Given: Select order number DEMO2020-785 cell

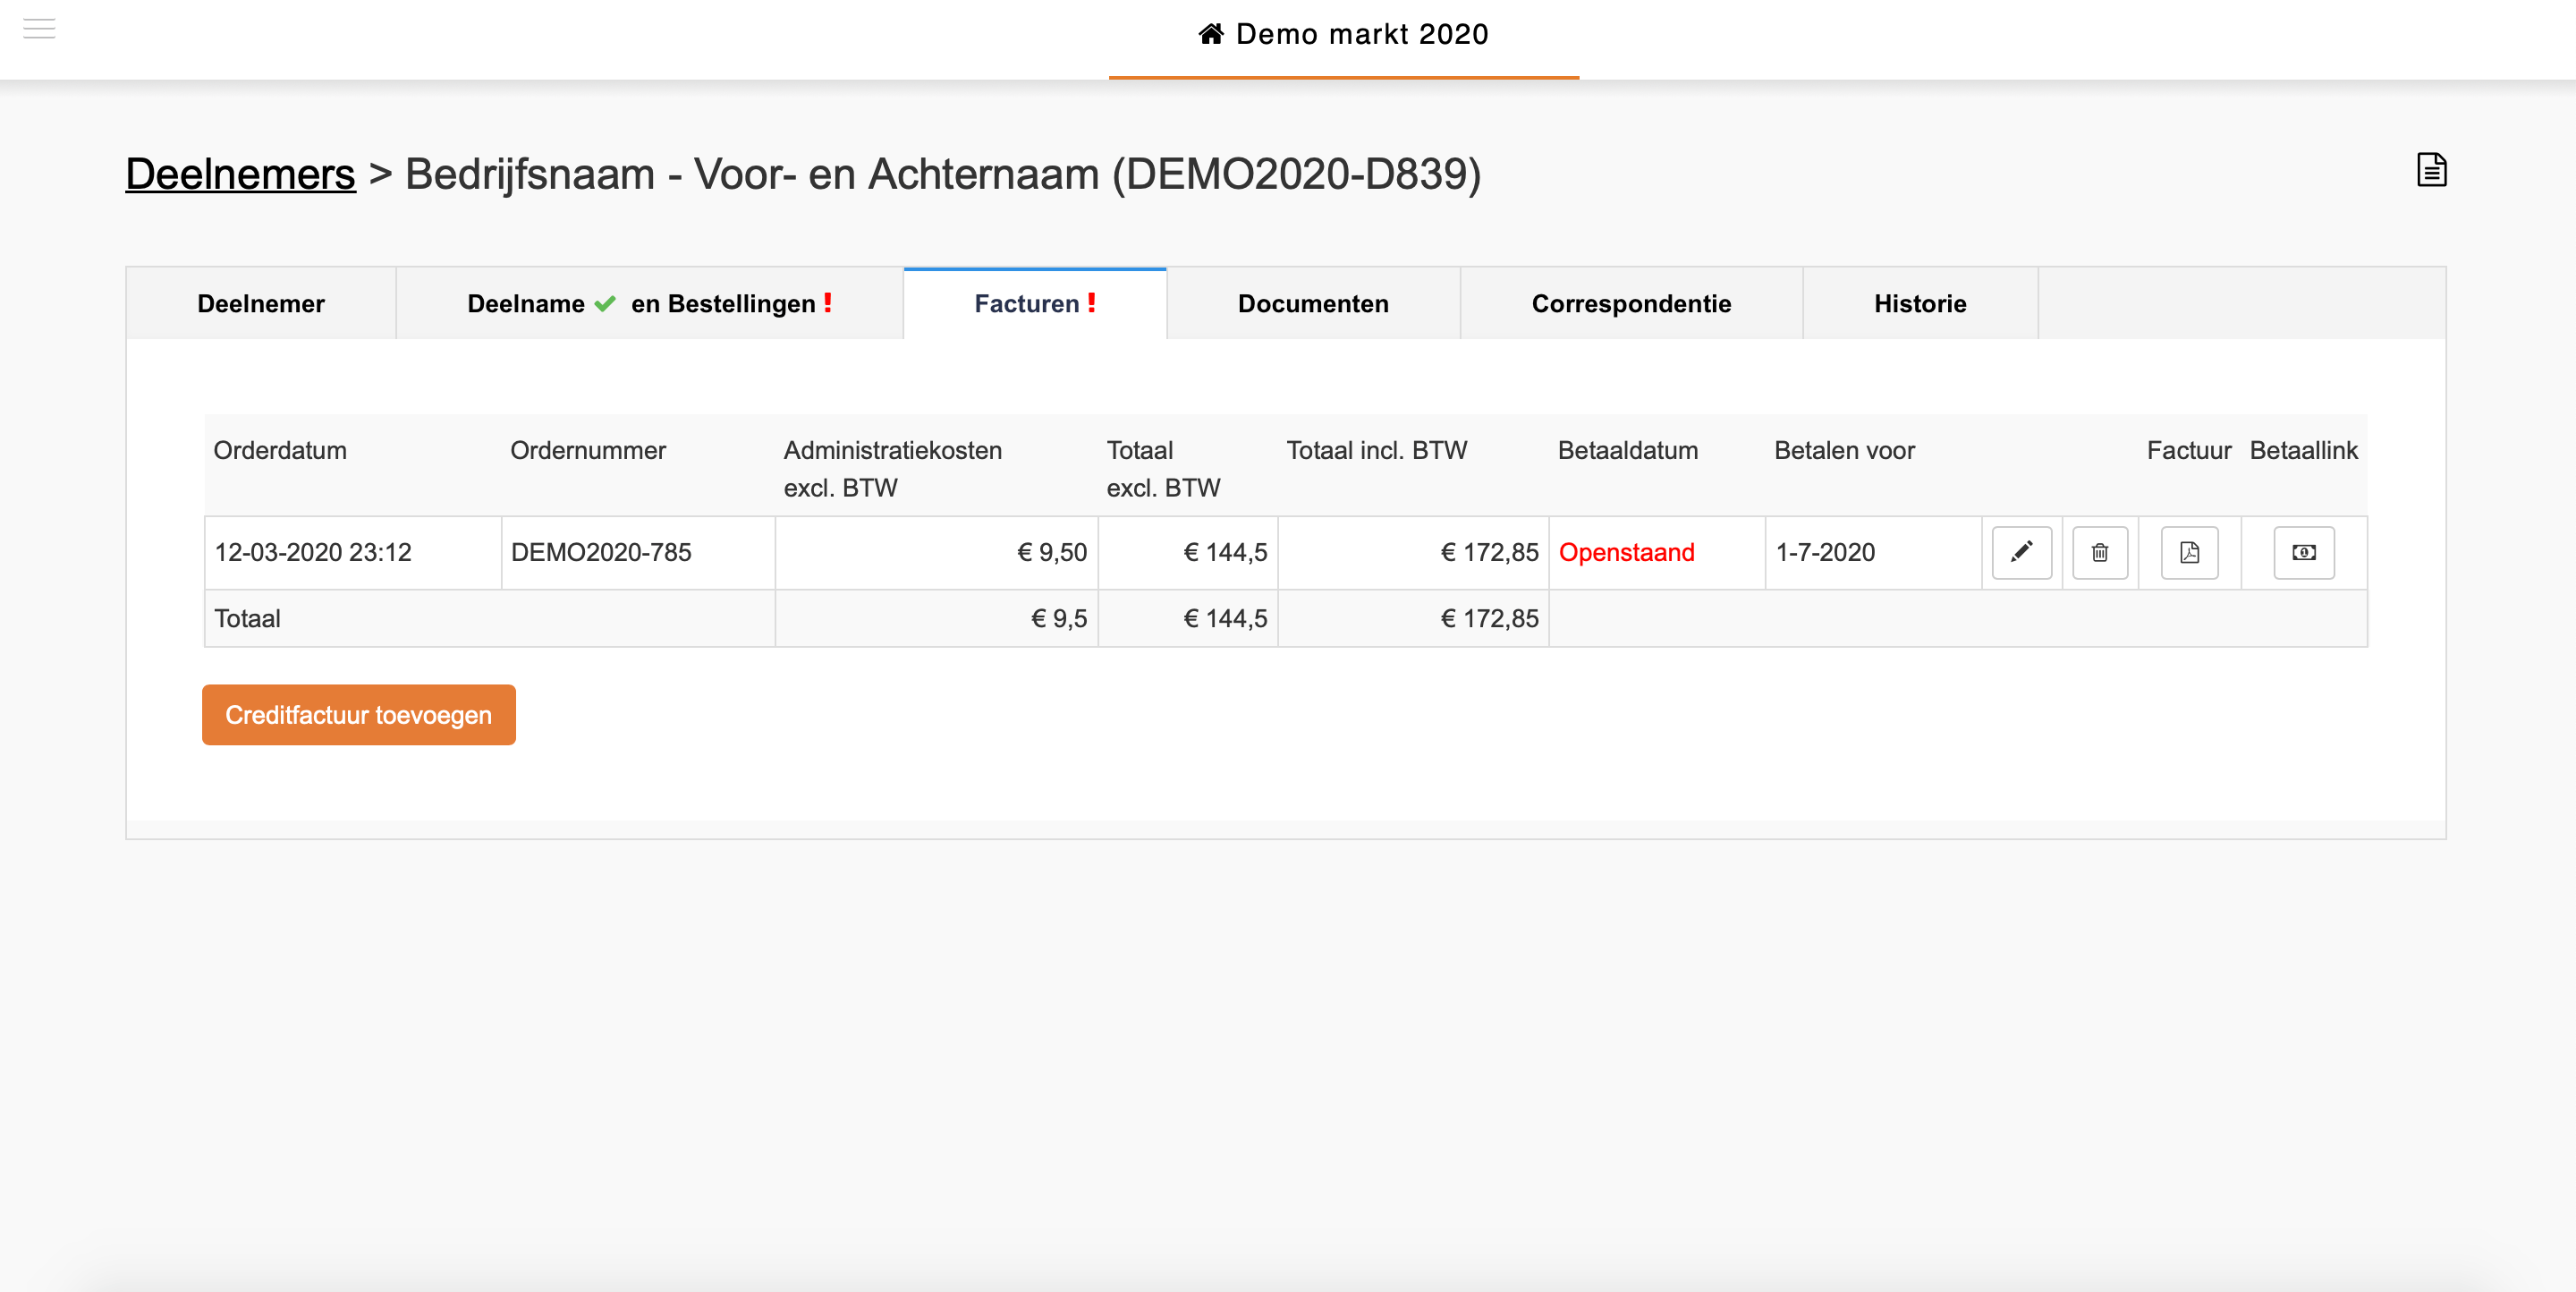Looking at the screenshot, I should (638, 552).
